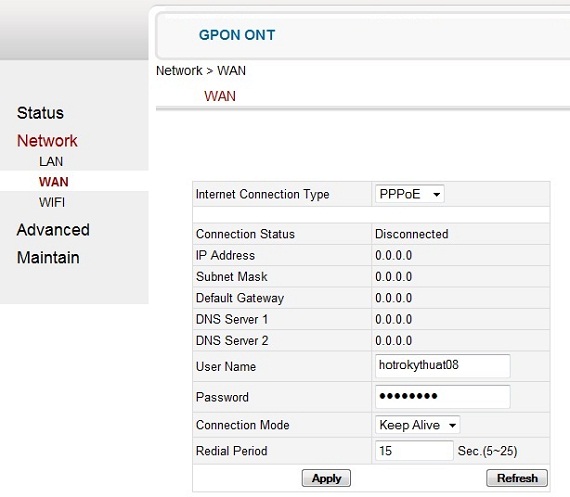Click the WAN page heading

tap(220, 96)
